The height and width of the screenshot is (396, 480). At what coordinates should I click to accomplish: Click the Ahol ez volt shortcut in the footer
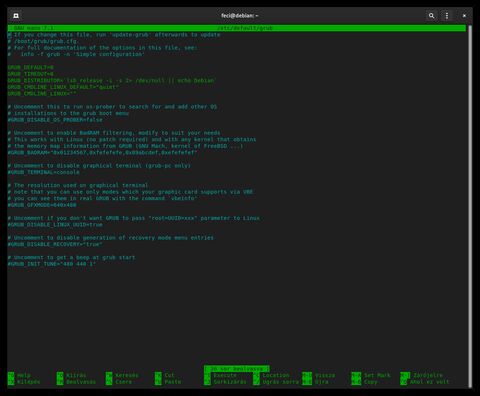pyautogui.click(x=425, y=382)
